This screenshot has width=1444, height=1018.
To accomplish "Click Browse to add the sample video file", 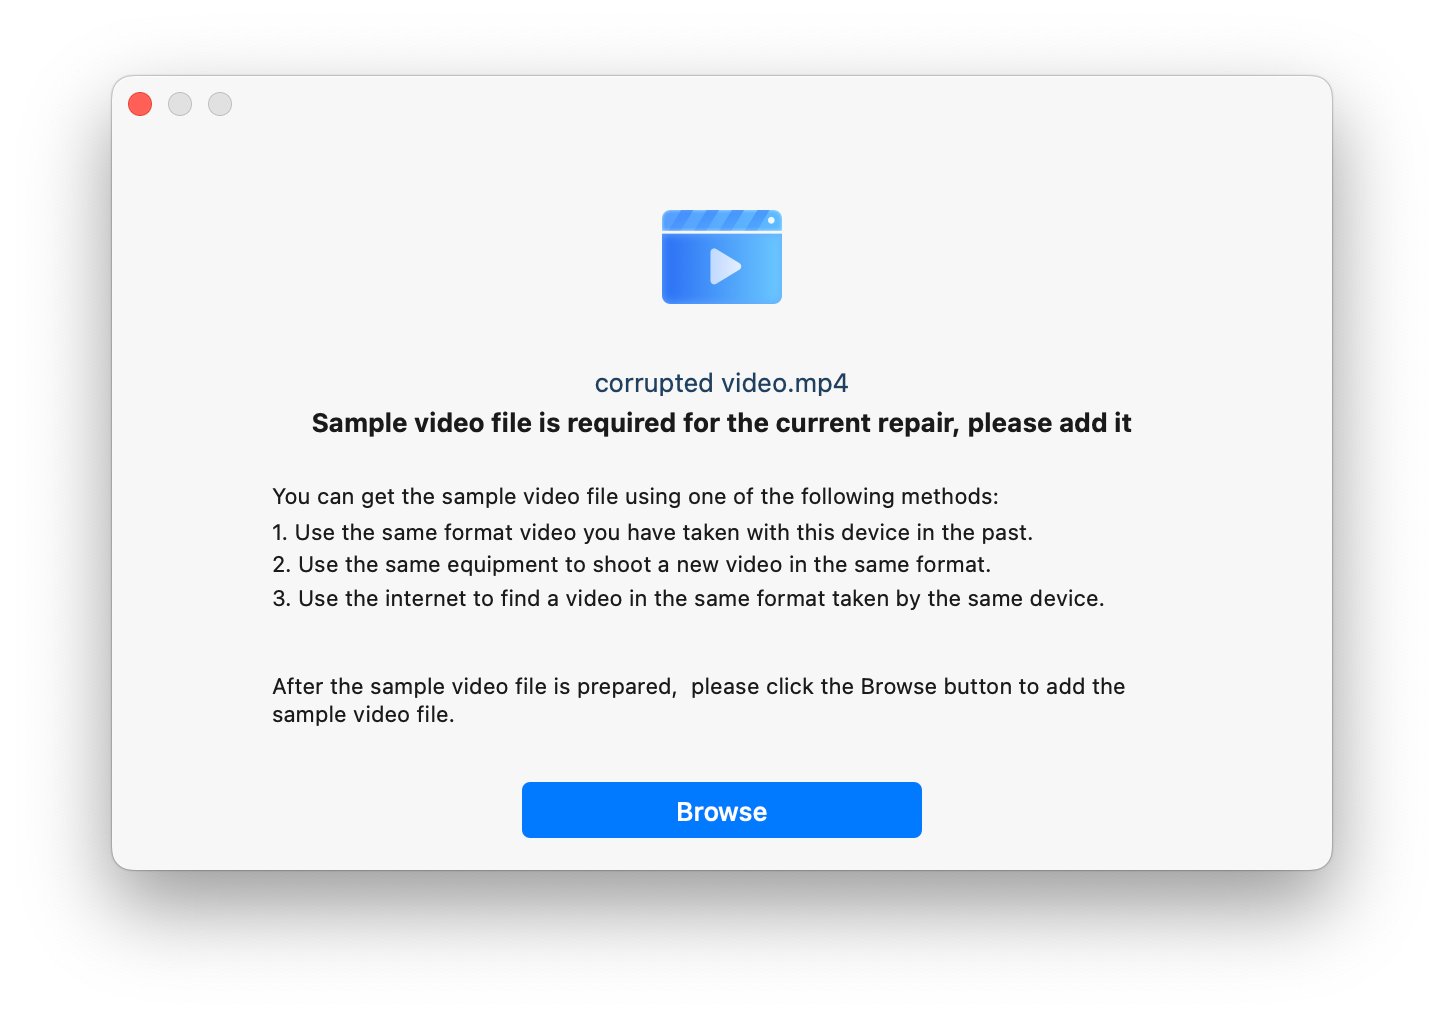I will (721, 810).
